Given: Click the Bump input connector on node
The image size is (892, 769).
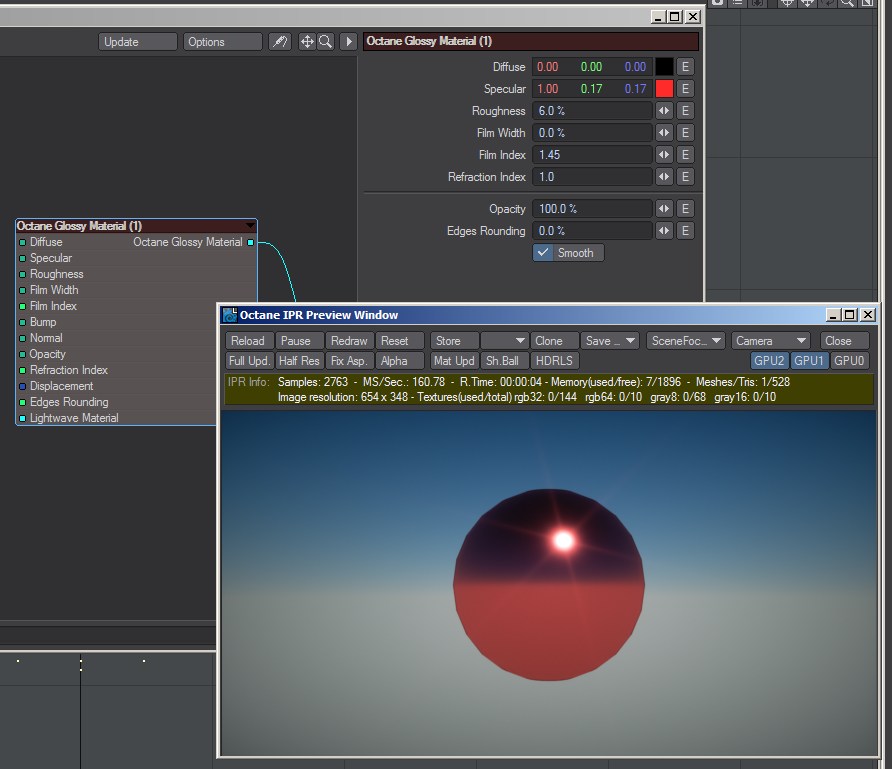Looking at the screenshot, I should point(23,323).
